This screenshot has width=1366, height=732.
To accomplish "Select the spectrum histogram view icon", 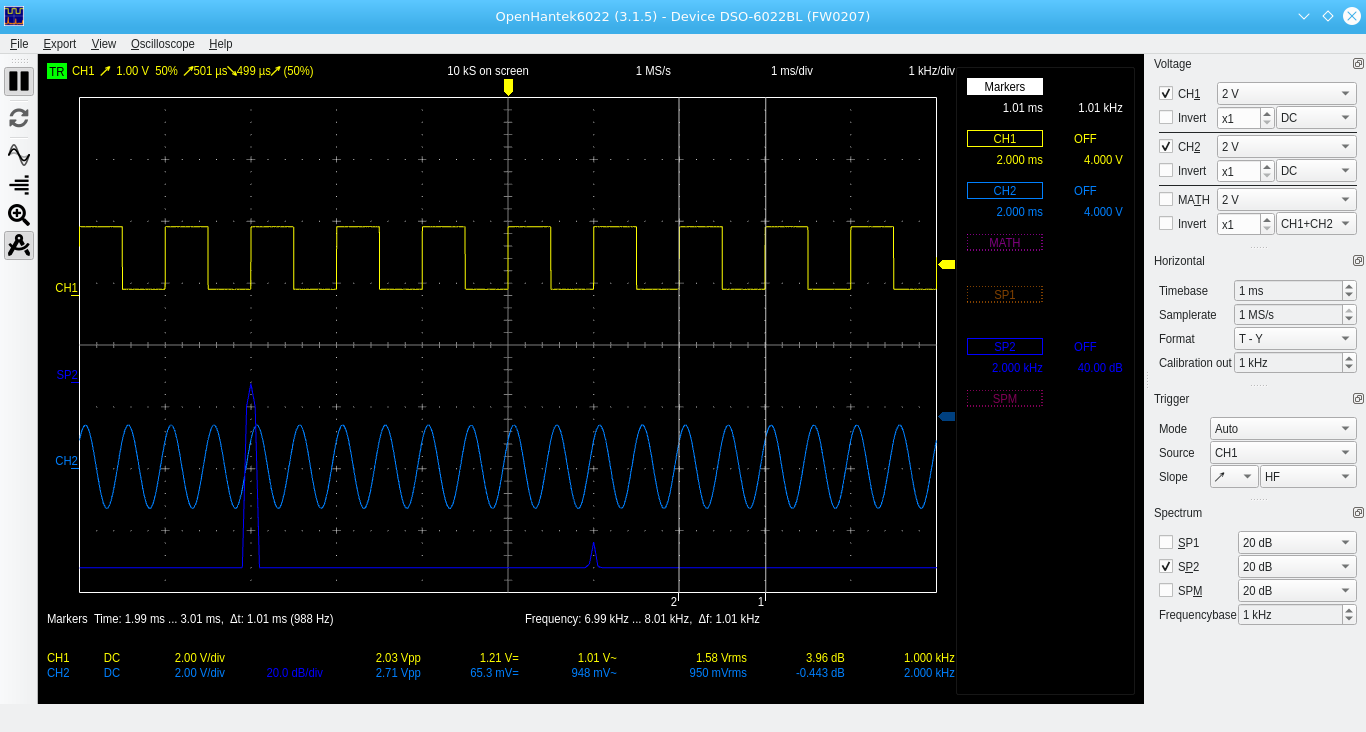I will click(18, 184).
